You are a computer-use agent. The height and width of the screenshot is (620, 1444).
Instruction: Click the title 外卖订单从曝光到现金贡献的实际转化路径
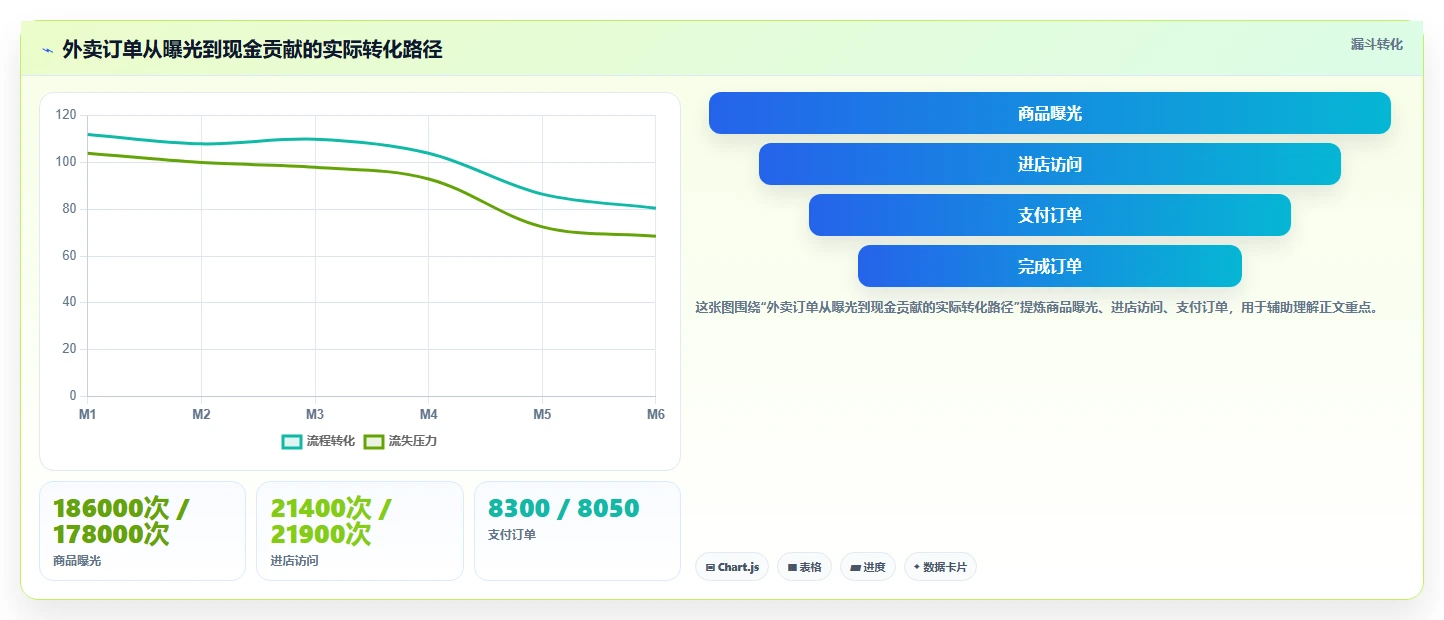[252, 49]
